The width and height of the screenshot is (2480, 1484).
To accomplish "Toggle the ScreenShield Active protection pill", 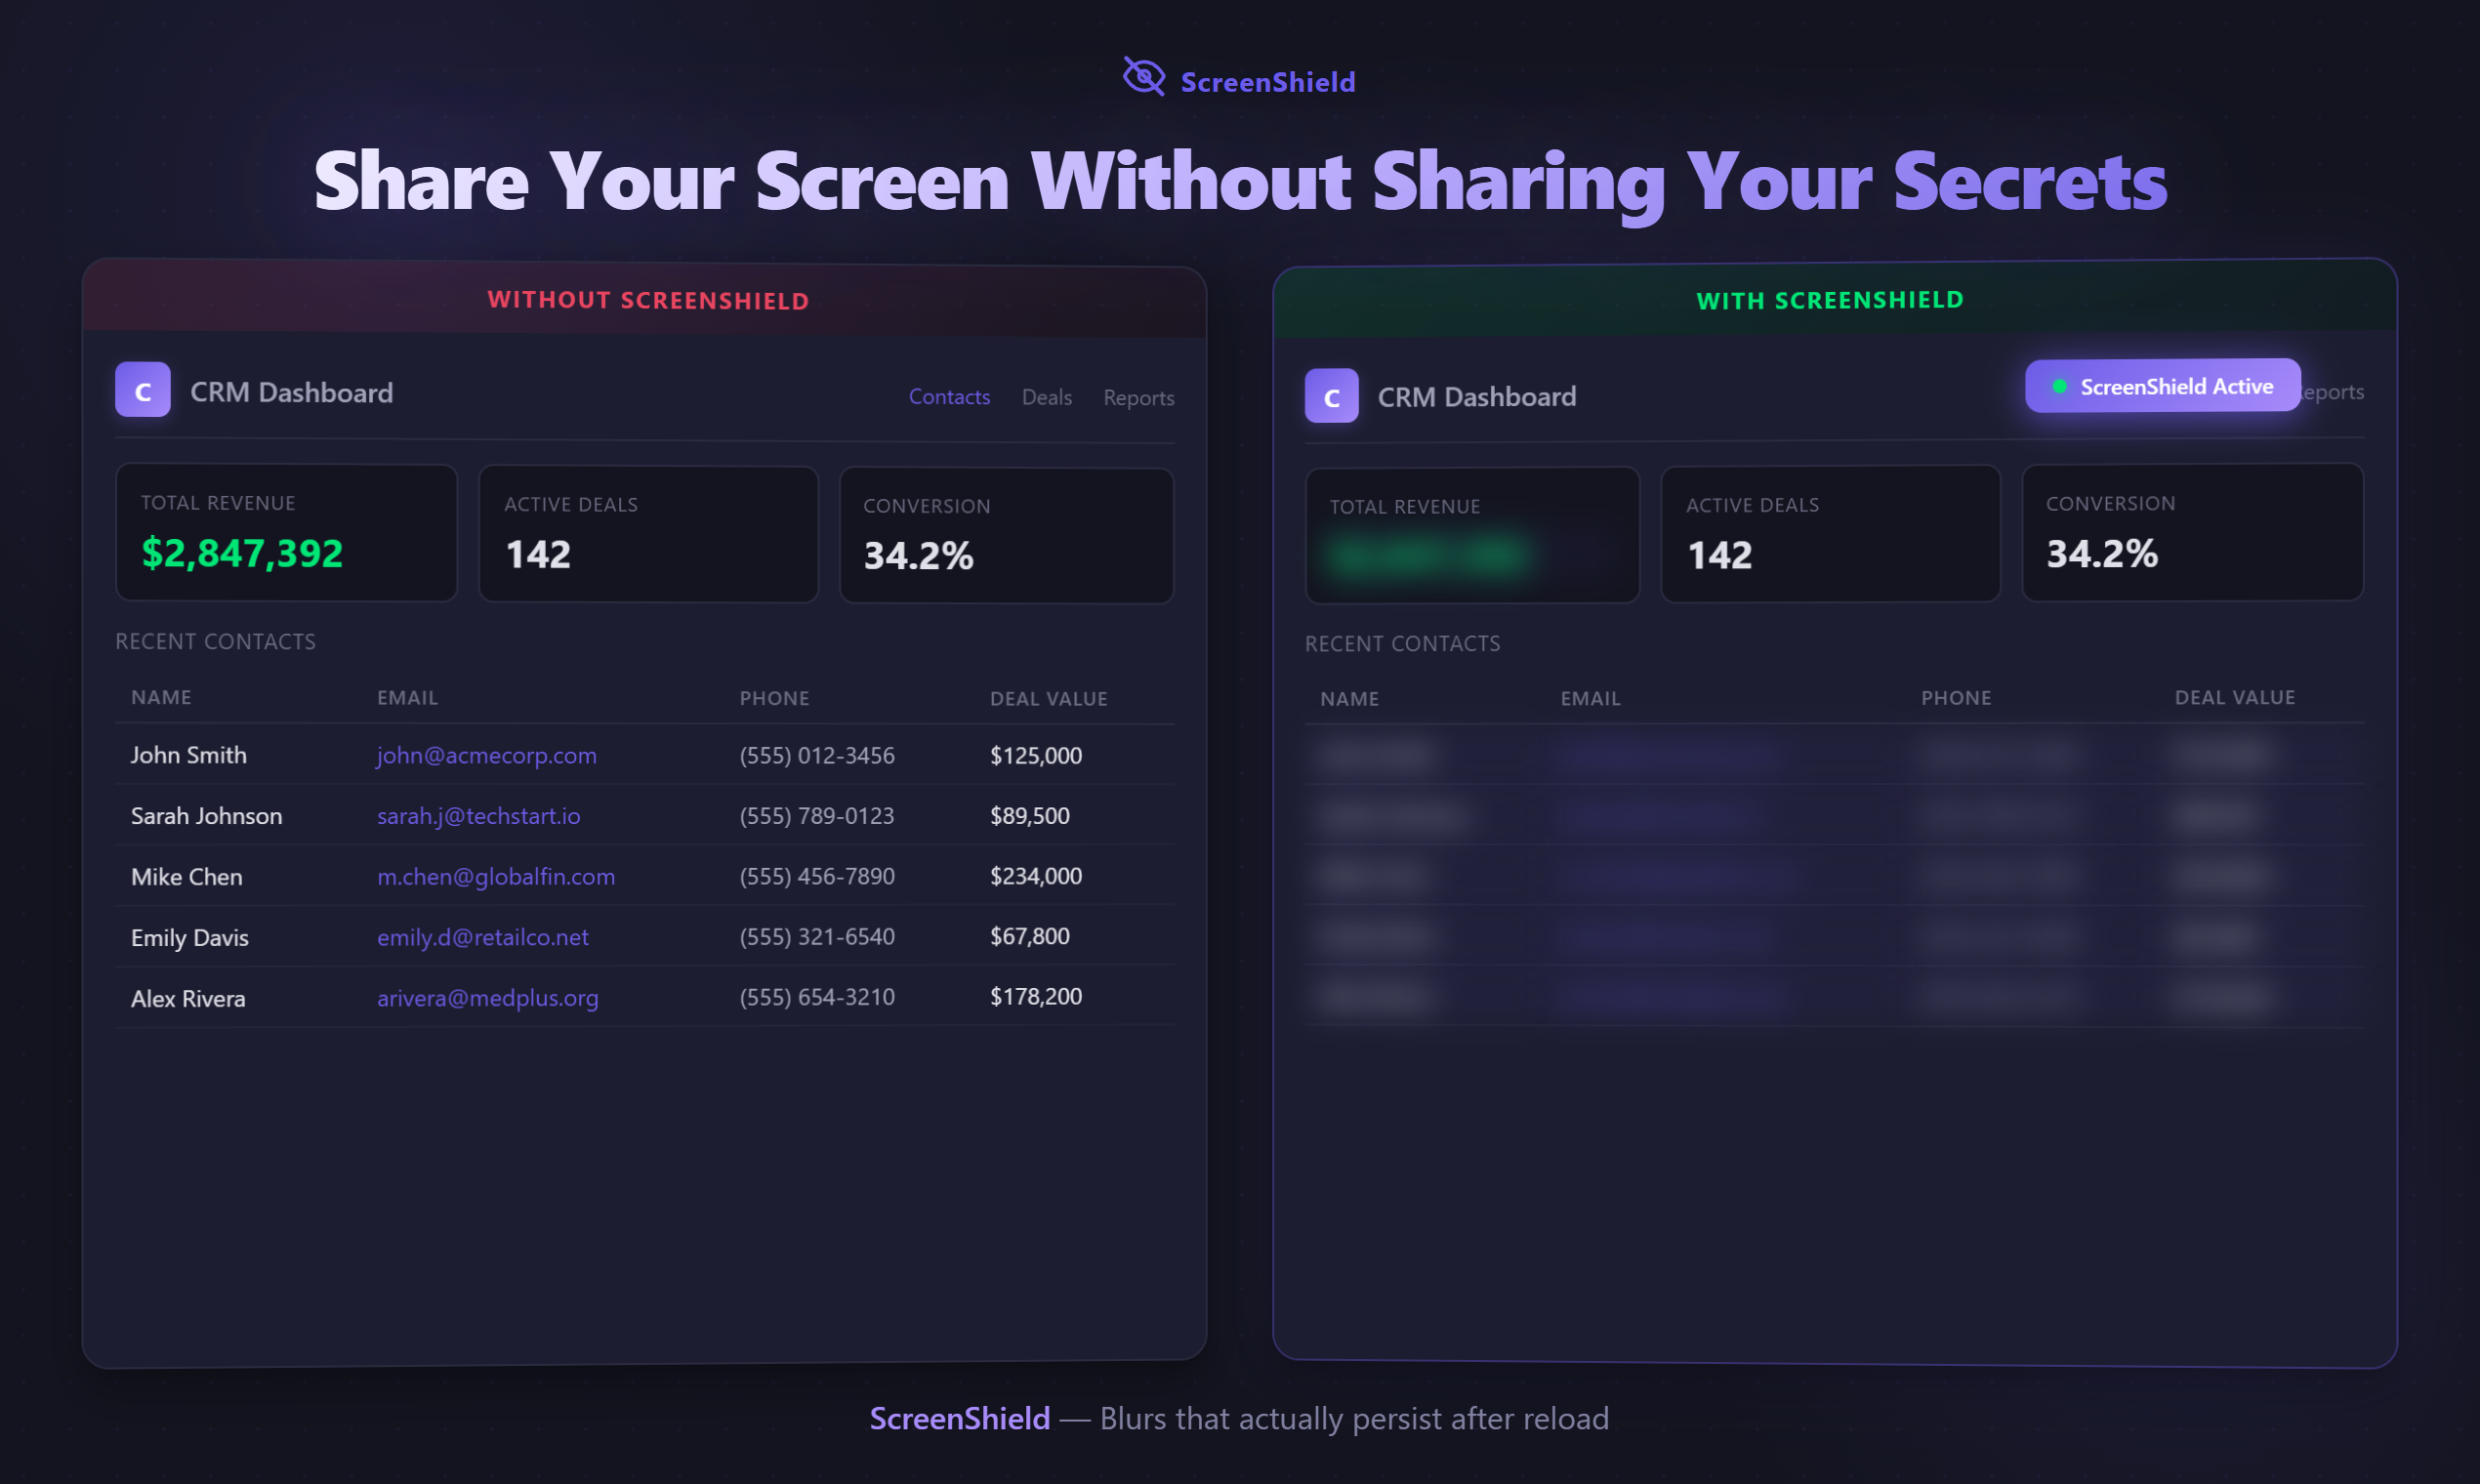I will (x=2162, y=385).
